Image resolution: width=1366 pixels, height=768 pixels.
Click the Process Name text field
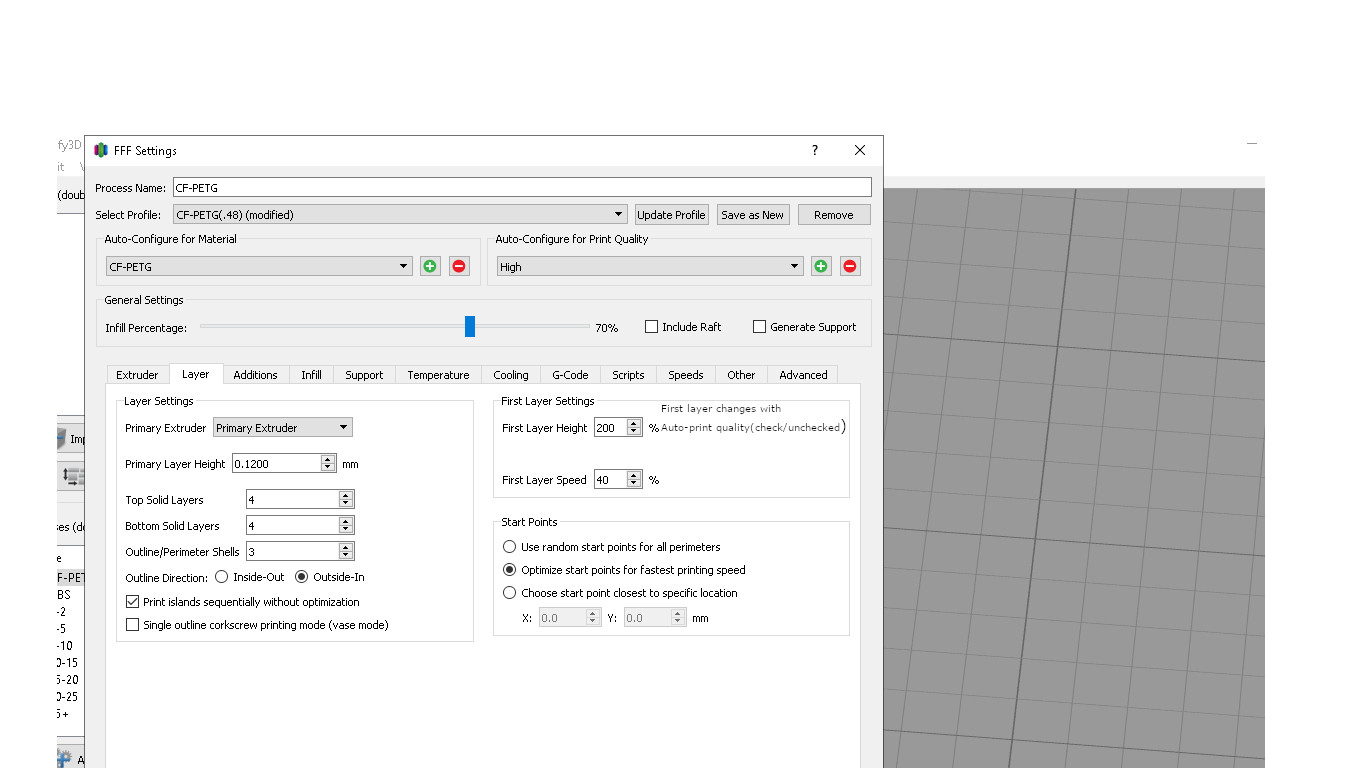coord(522,187)
